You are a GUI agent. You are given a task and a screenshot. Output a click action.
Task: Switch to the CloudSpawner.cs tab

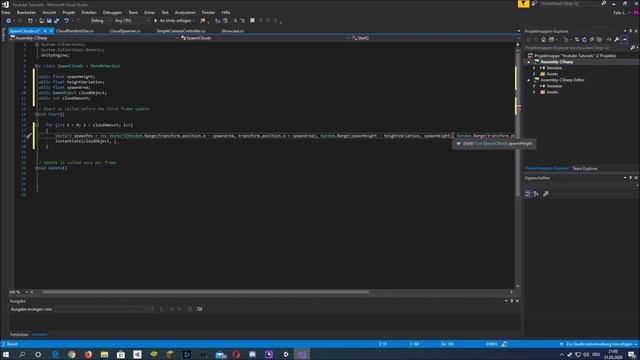(125, 31)
